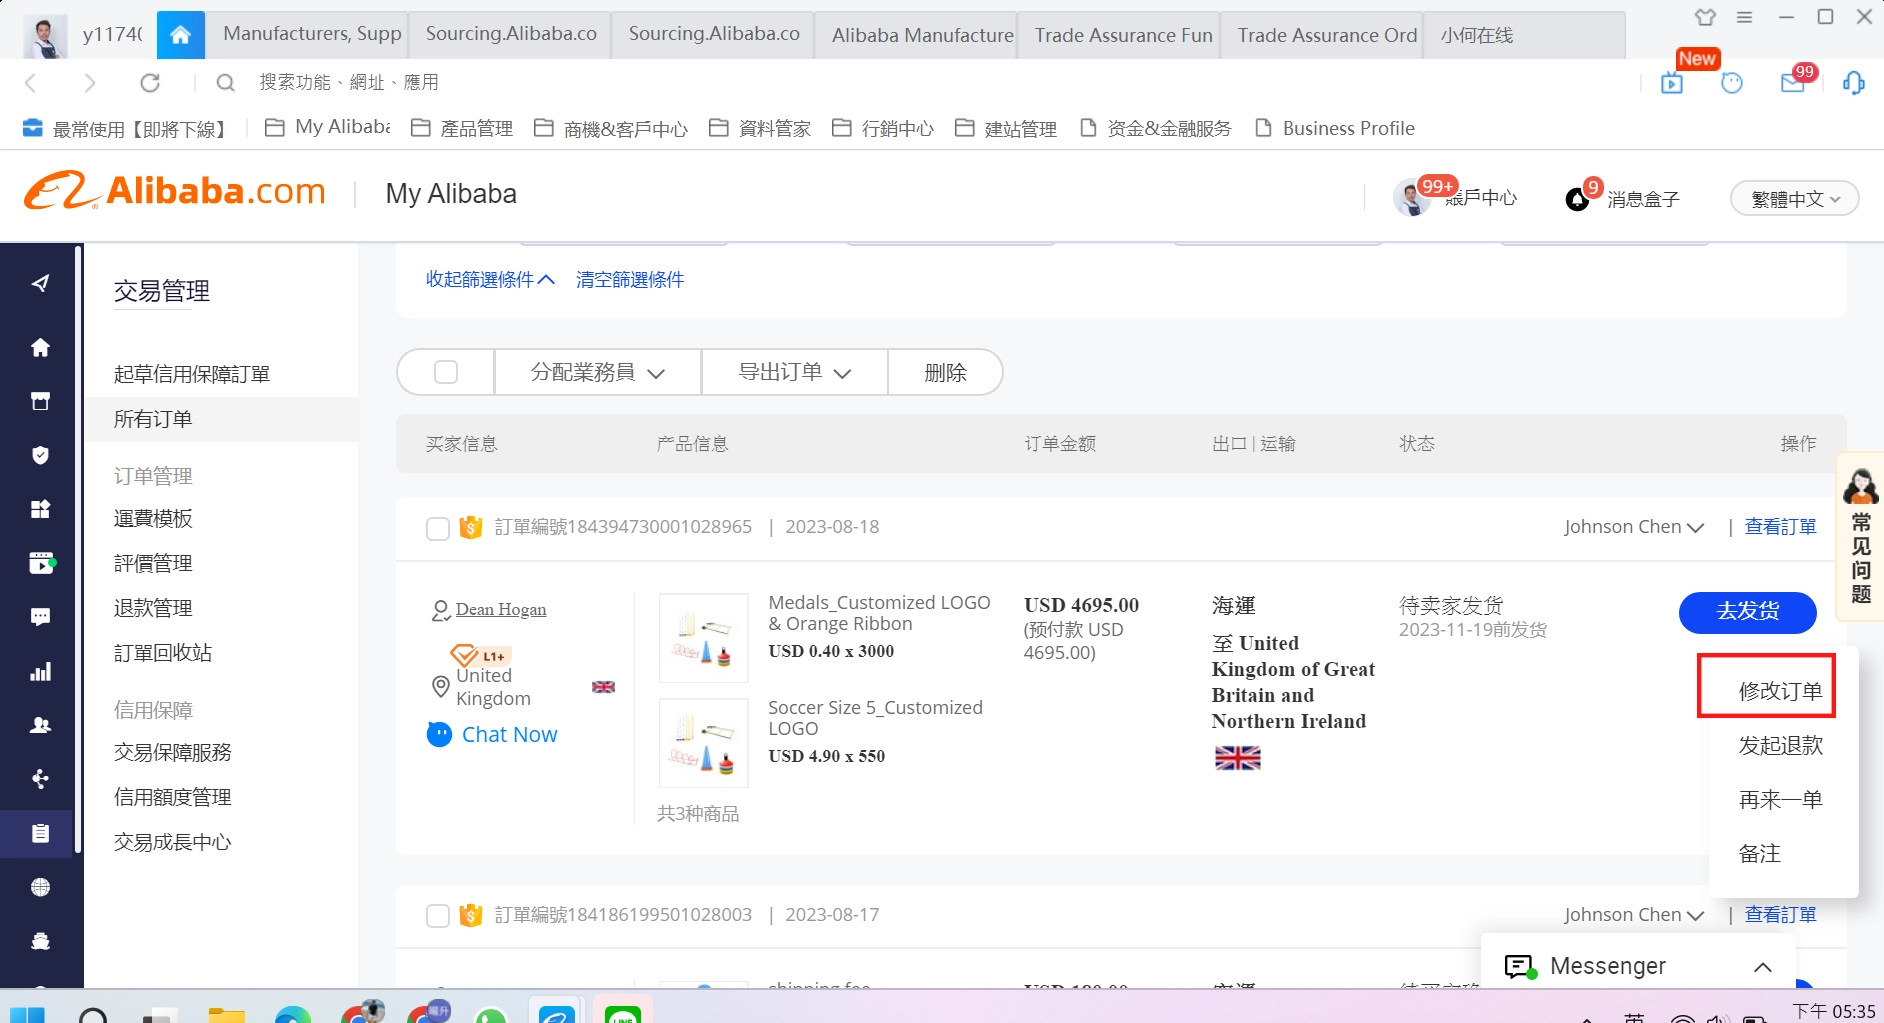The image size is (1884, 1023).
Task: Click the 去发货 button
Action: point(1747,612)
